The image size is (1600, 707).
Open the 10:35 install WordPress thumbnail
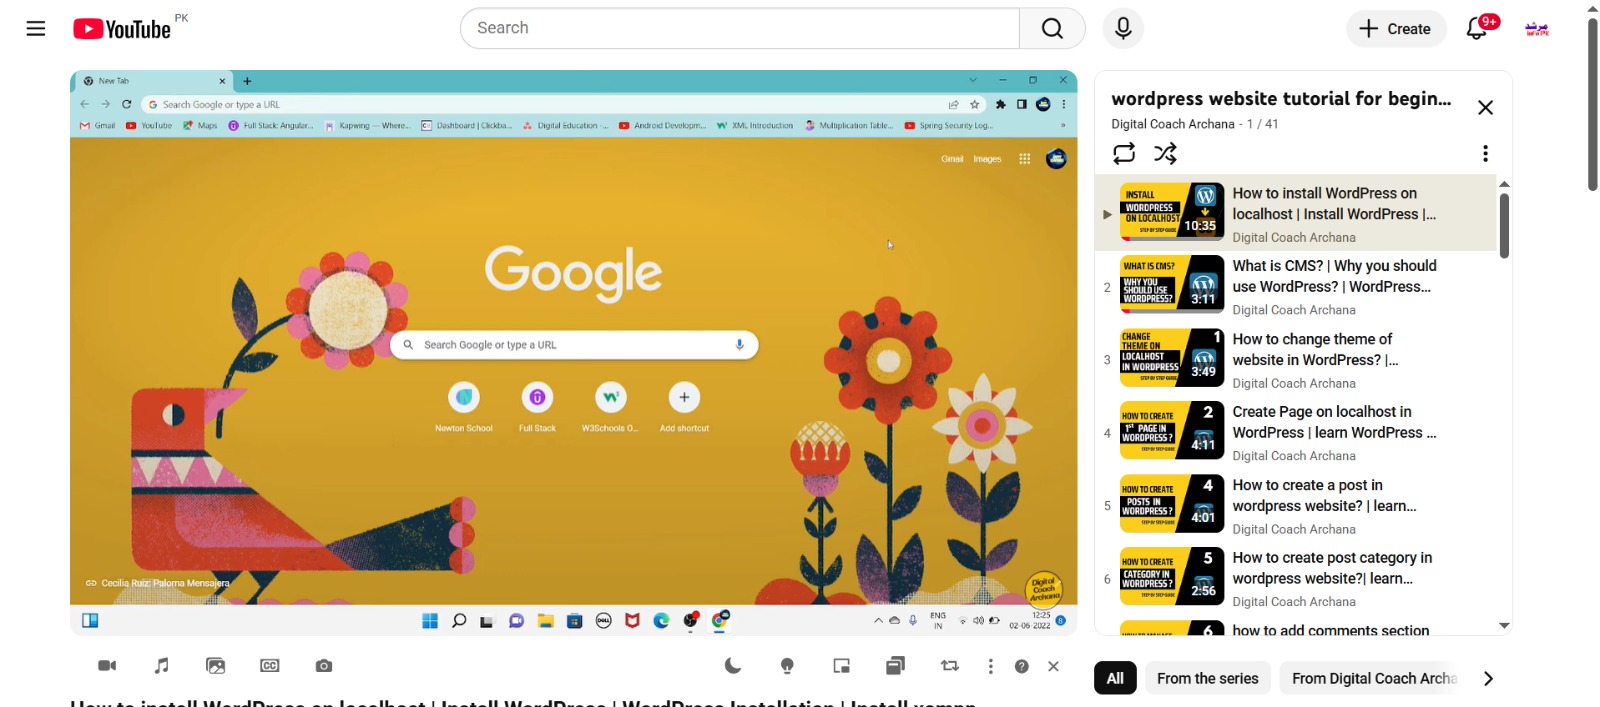[1172, 211]
